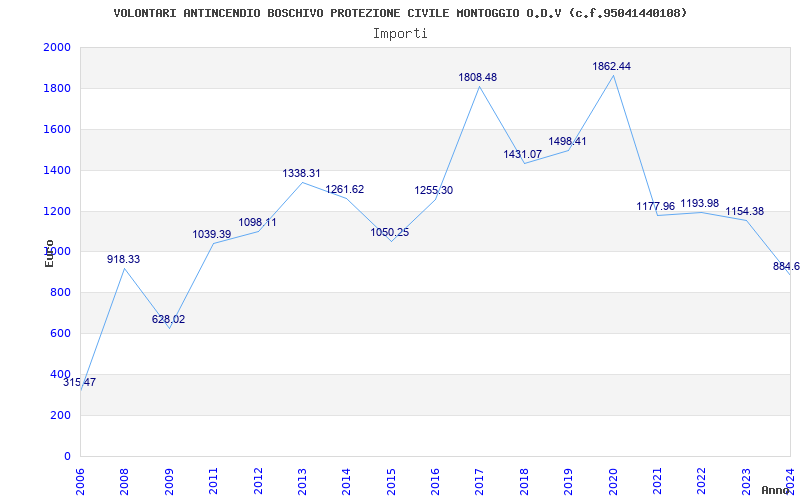The image size is (800, 500).
Task: Click x-axis year label 2013
Action: pyautogui.click(x=303, y=481)
